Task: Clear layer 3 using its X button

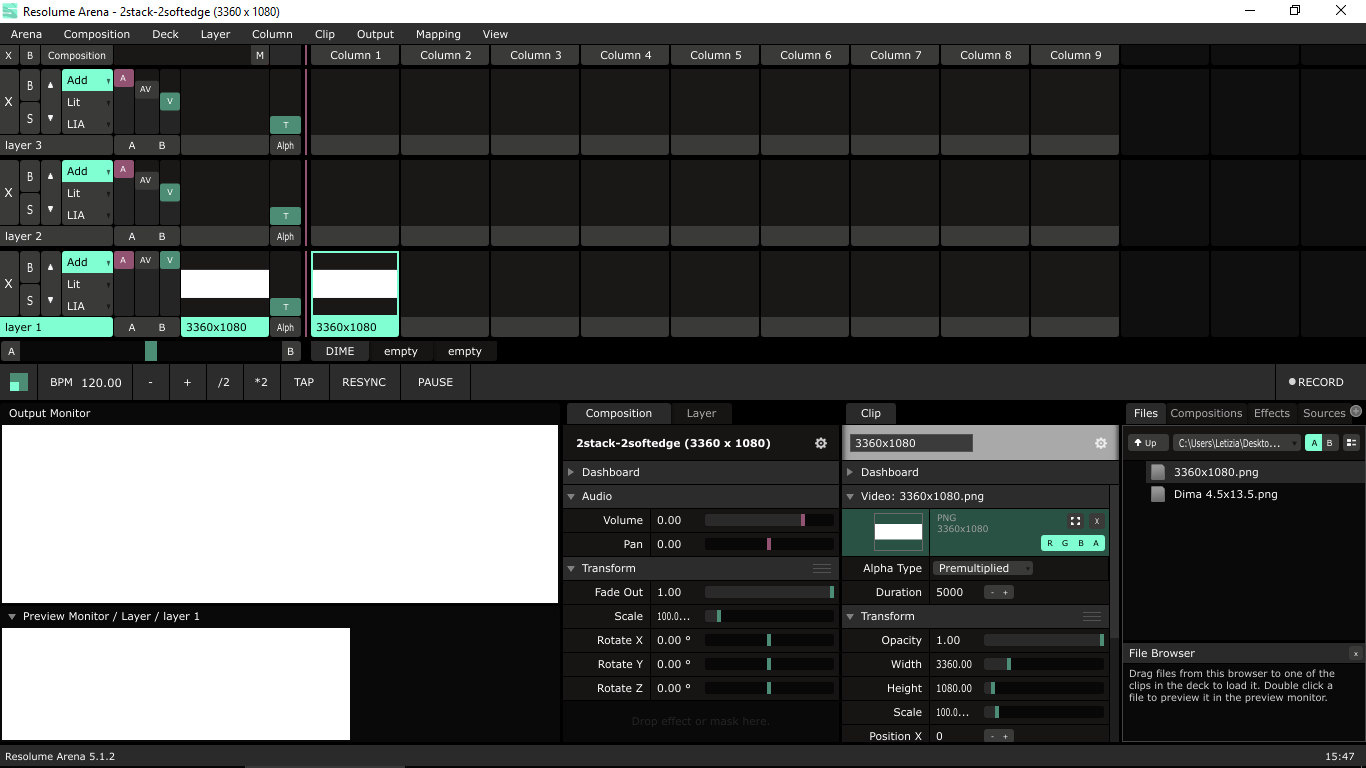Action: point(9,102)
